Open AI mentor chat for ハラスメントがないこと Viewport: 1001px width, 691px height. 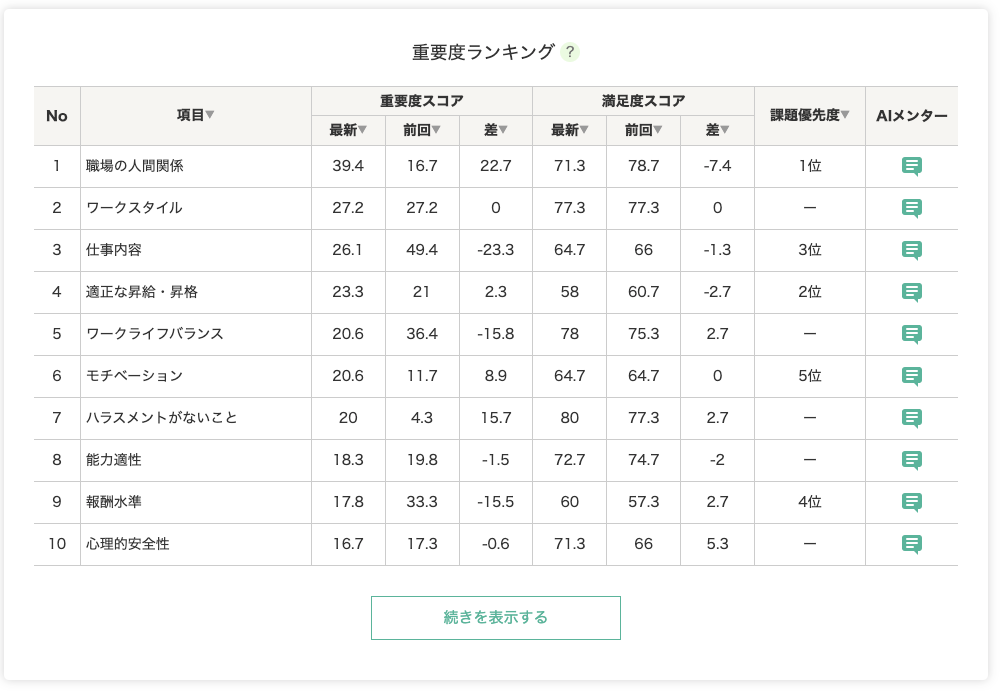click(911, 418)
